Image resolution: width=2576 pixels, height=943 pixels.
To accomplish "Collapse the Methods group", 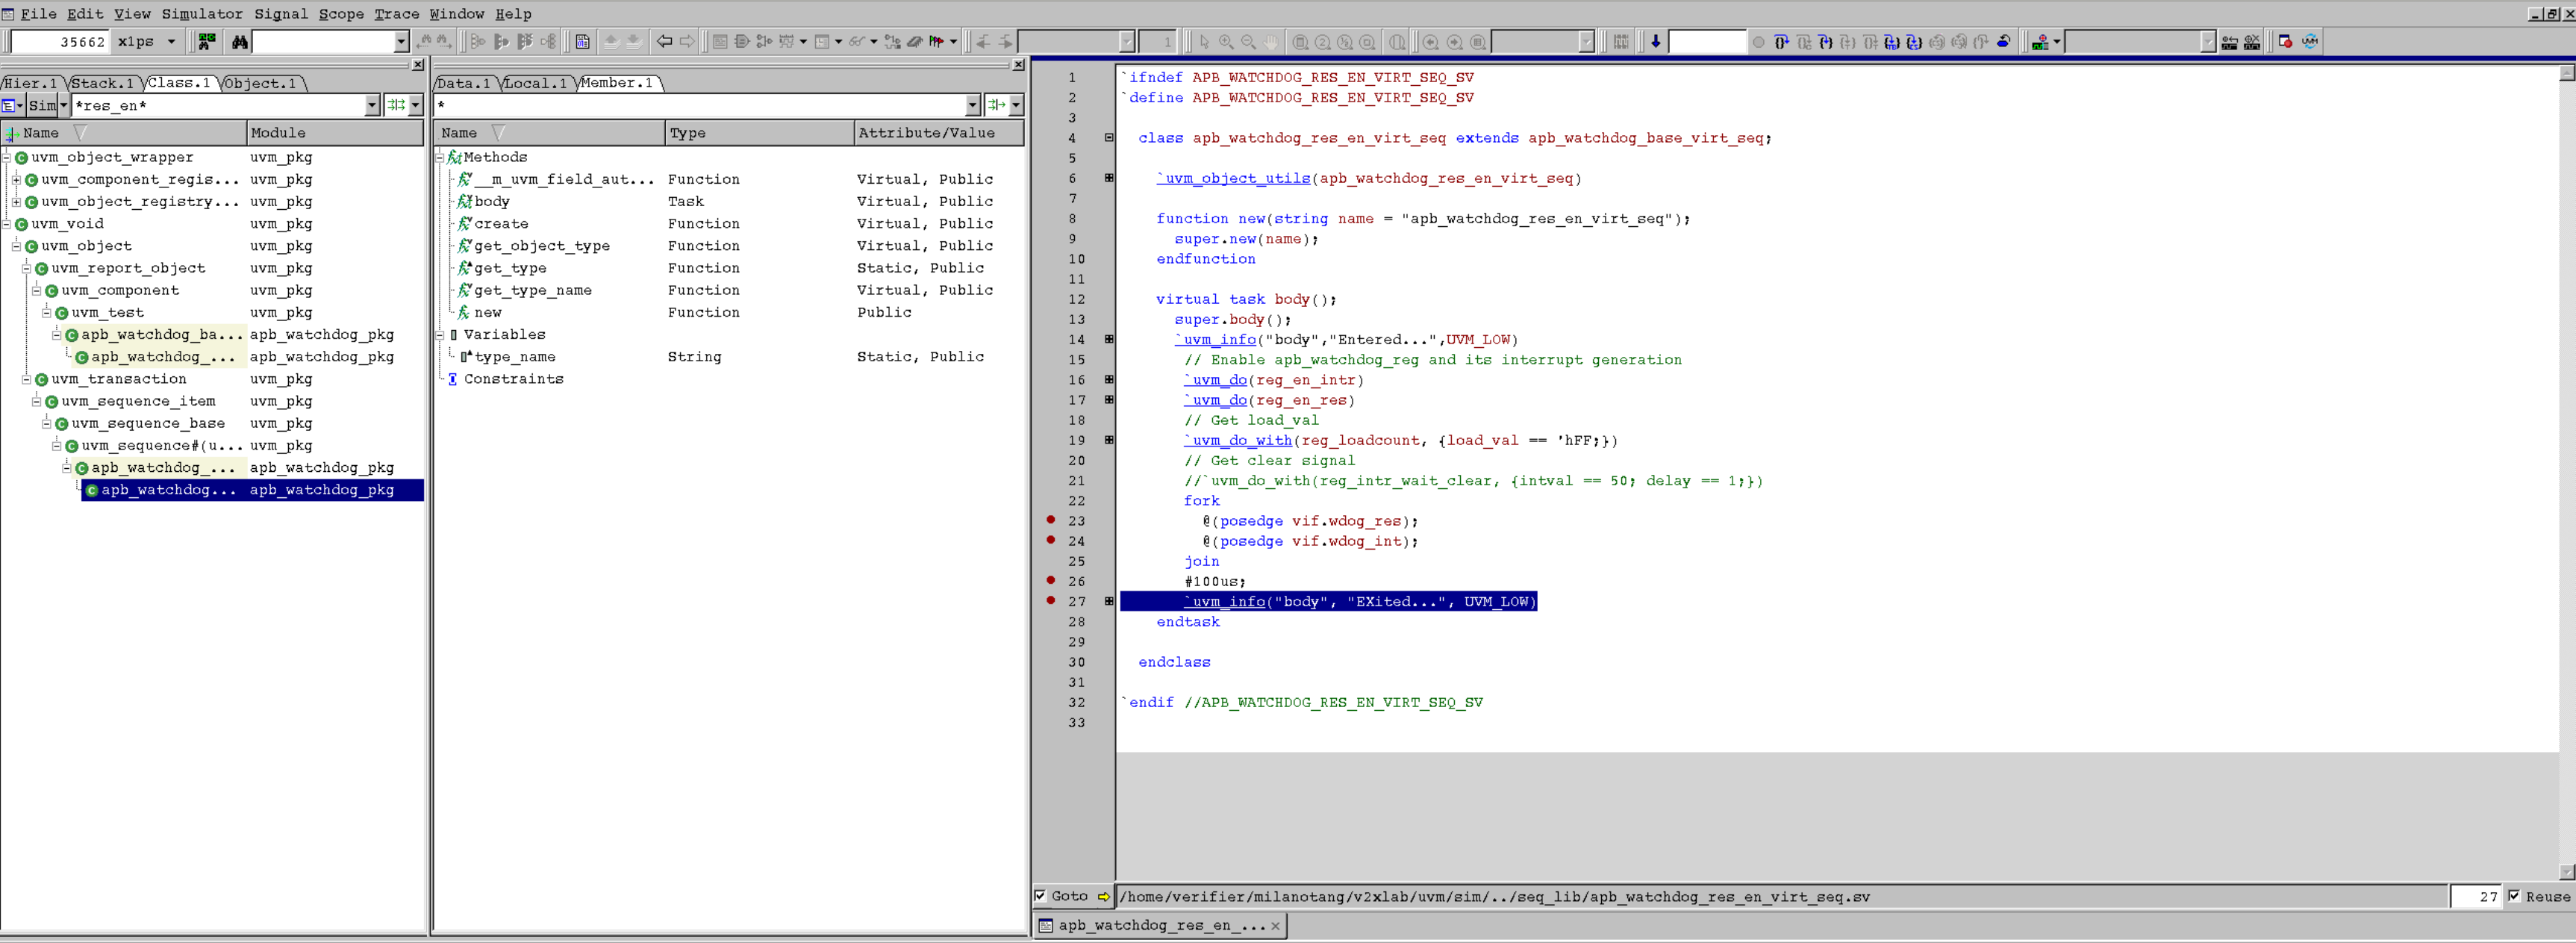I will (439, 157).
